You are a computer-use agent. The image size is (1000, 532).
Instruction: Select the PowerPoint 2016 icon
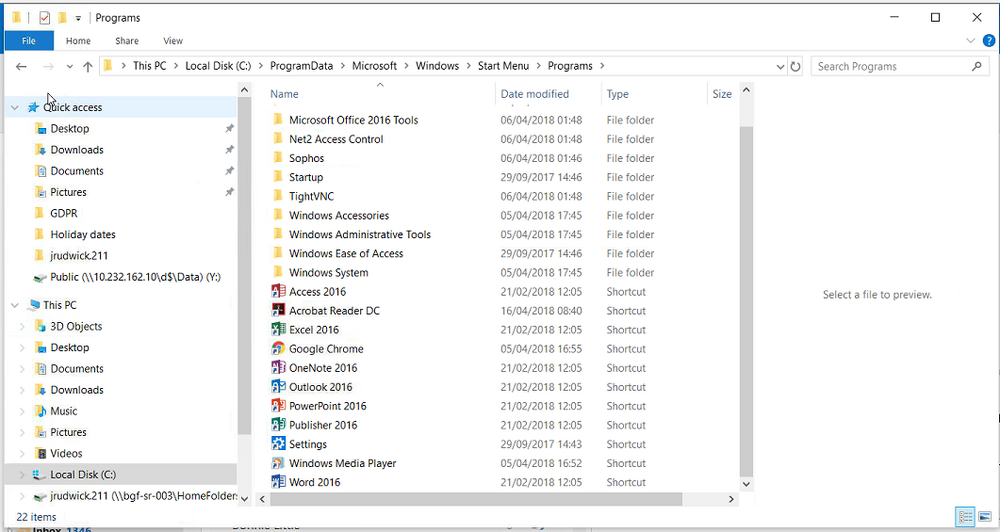tap(278, 406)
